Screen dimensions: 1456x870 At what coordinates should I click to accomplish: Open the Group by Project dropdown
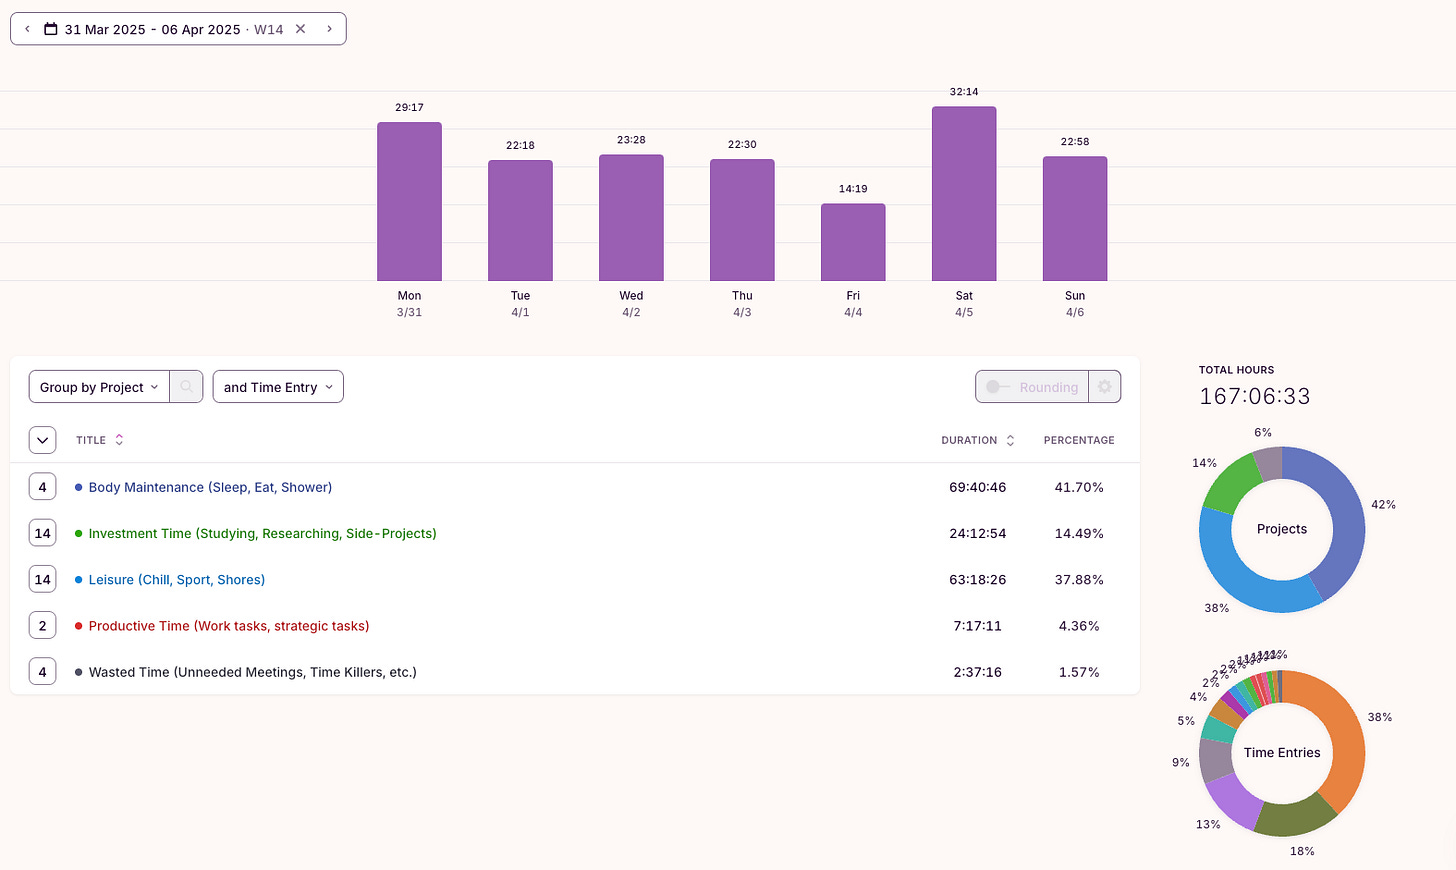click(x=99, y=387)
